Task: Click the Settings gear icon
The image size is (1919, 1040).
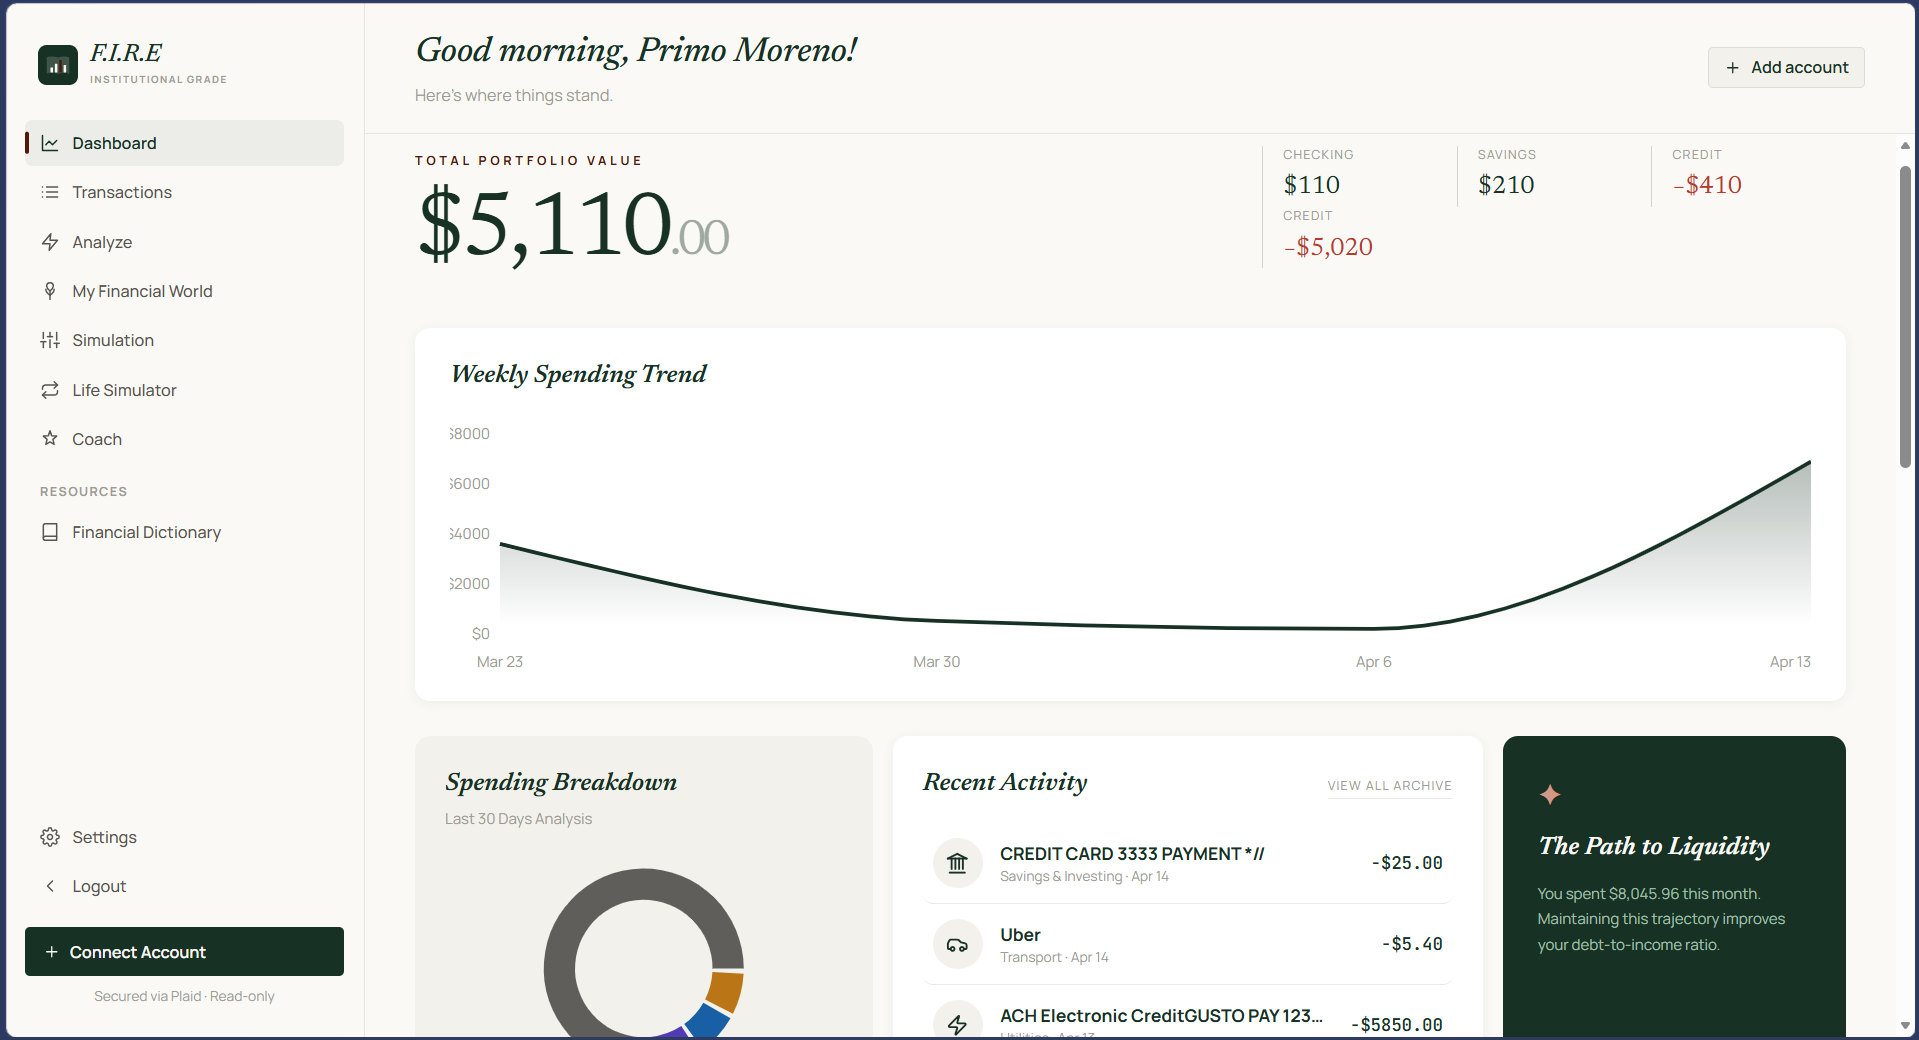Action: coord(50,837)
